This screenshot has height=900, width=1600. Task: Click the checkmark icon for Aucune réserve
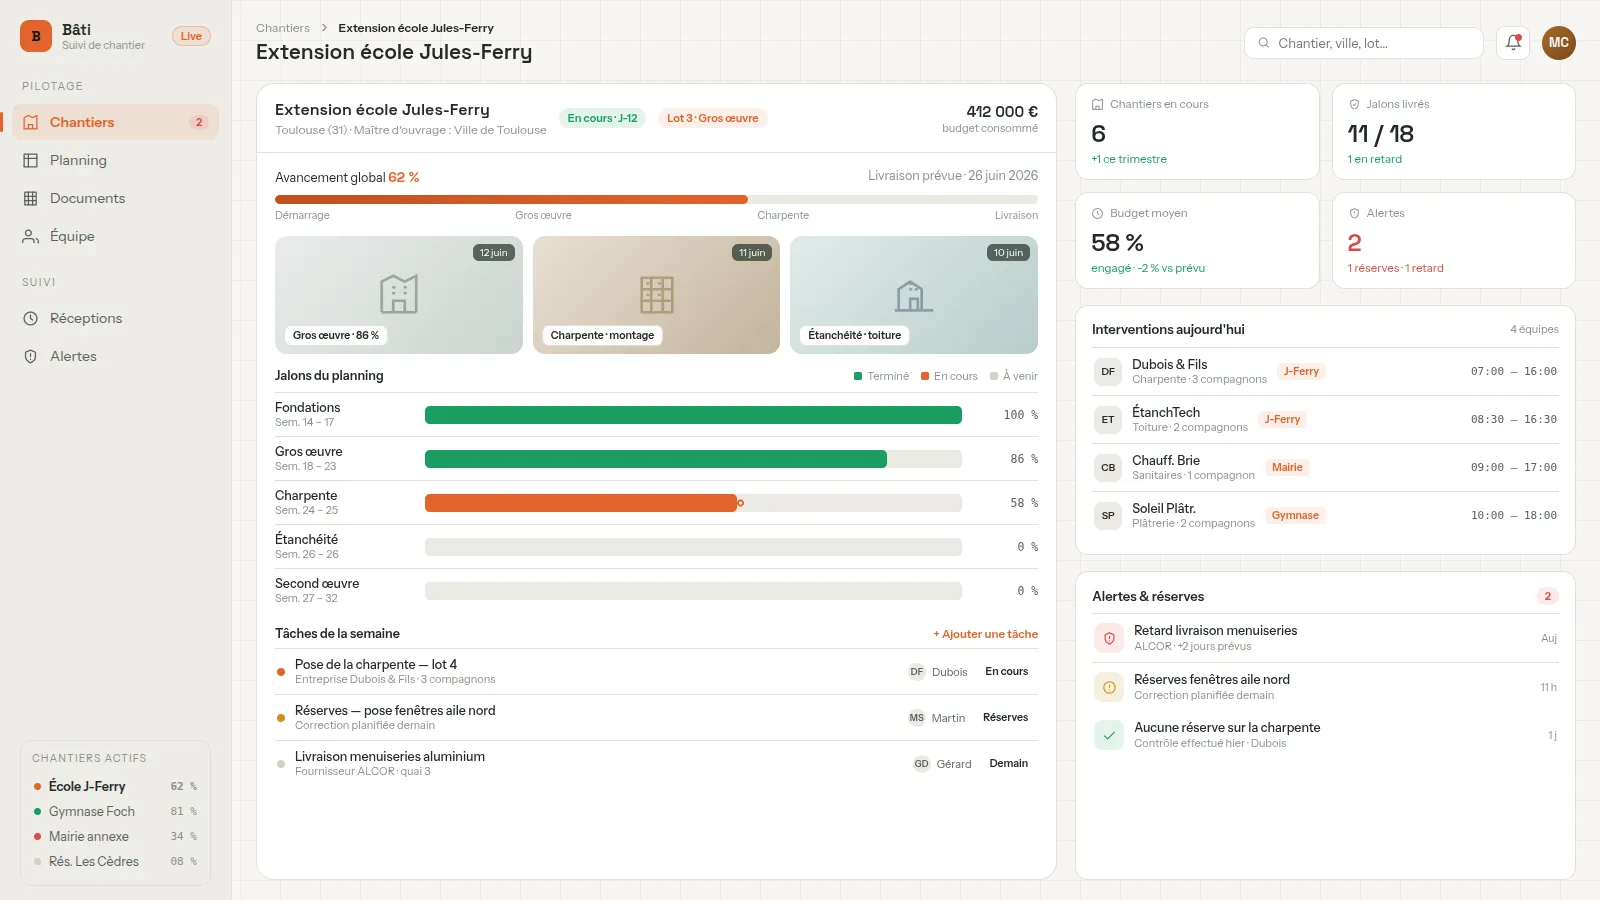point(1109,735)
